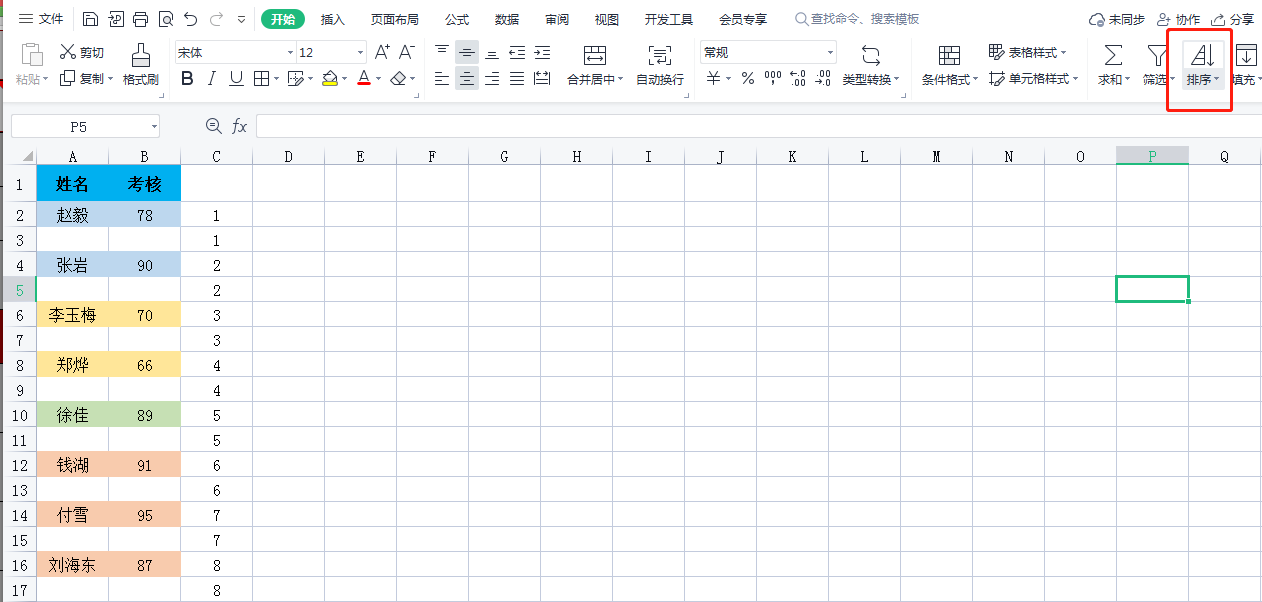Toggle align right
Screen dimensions: 1262x602
point(492,78)
